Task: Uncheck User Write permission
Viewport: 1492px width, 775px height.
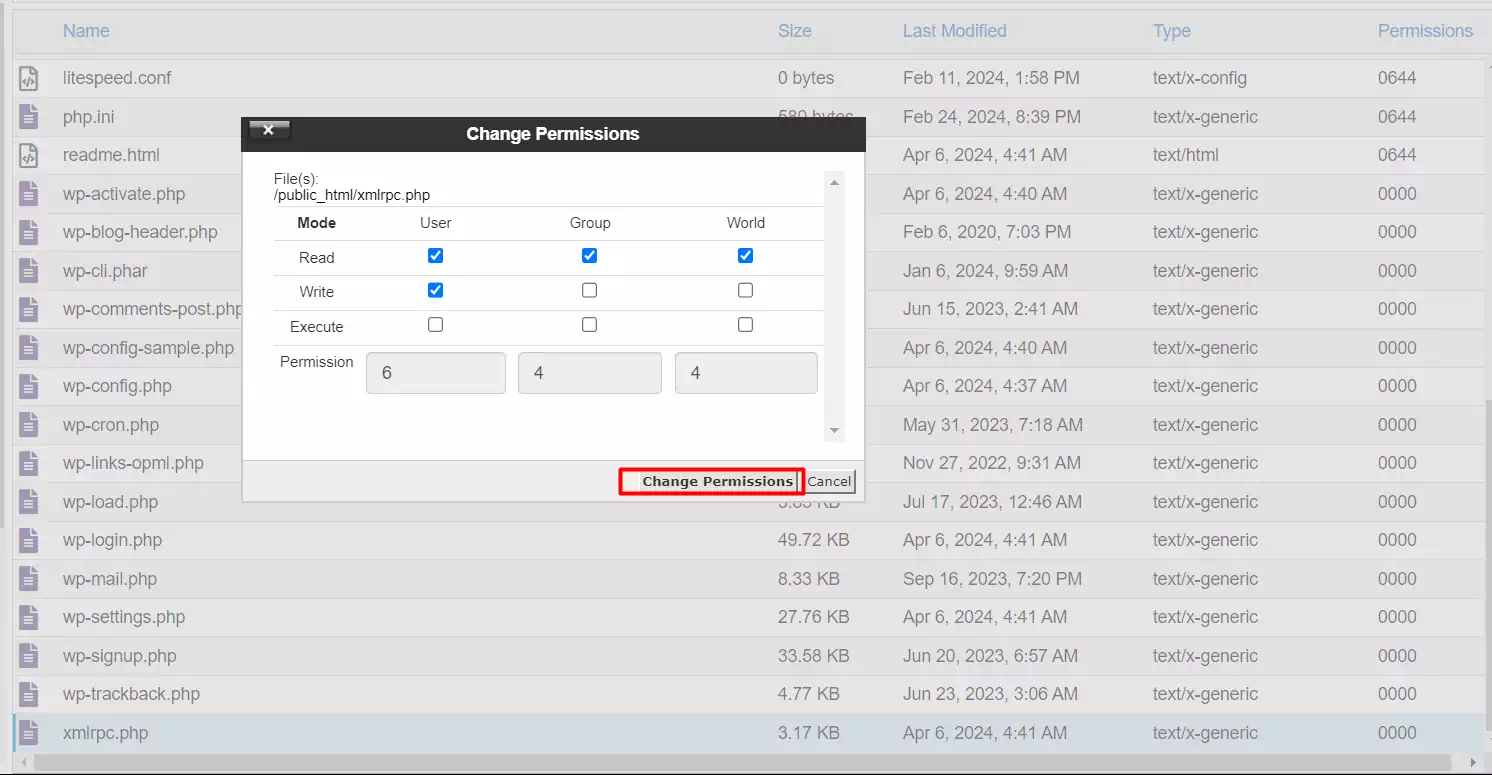Action: (435, 290)
